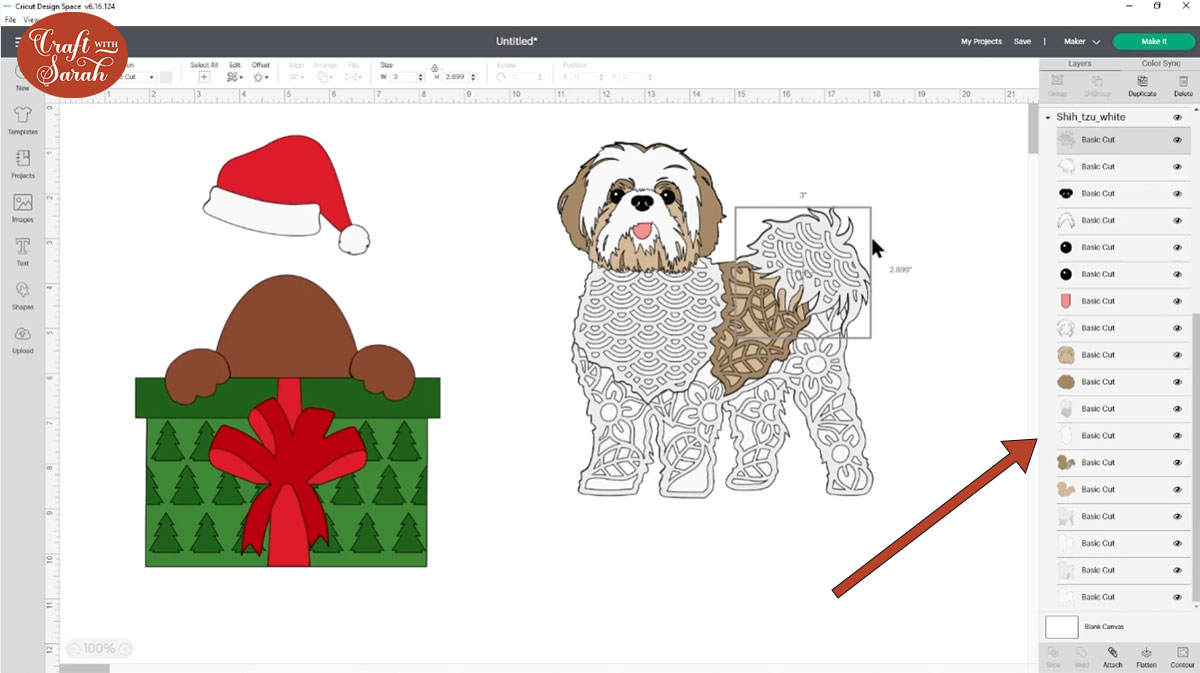Collapse the Shih_tzu_white layer group
The image size is (1200, 673).
coord(1047,118)
